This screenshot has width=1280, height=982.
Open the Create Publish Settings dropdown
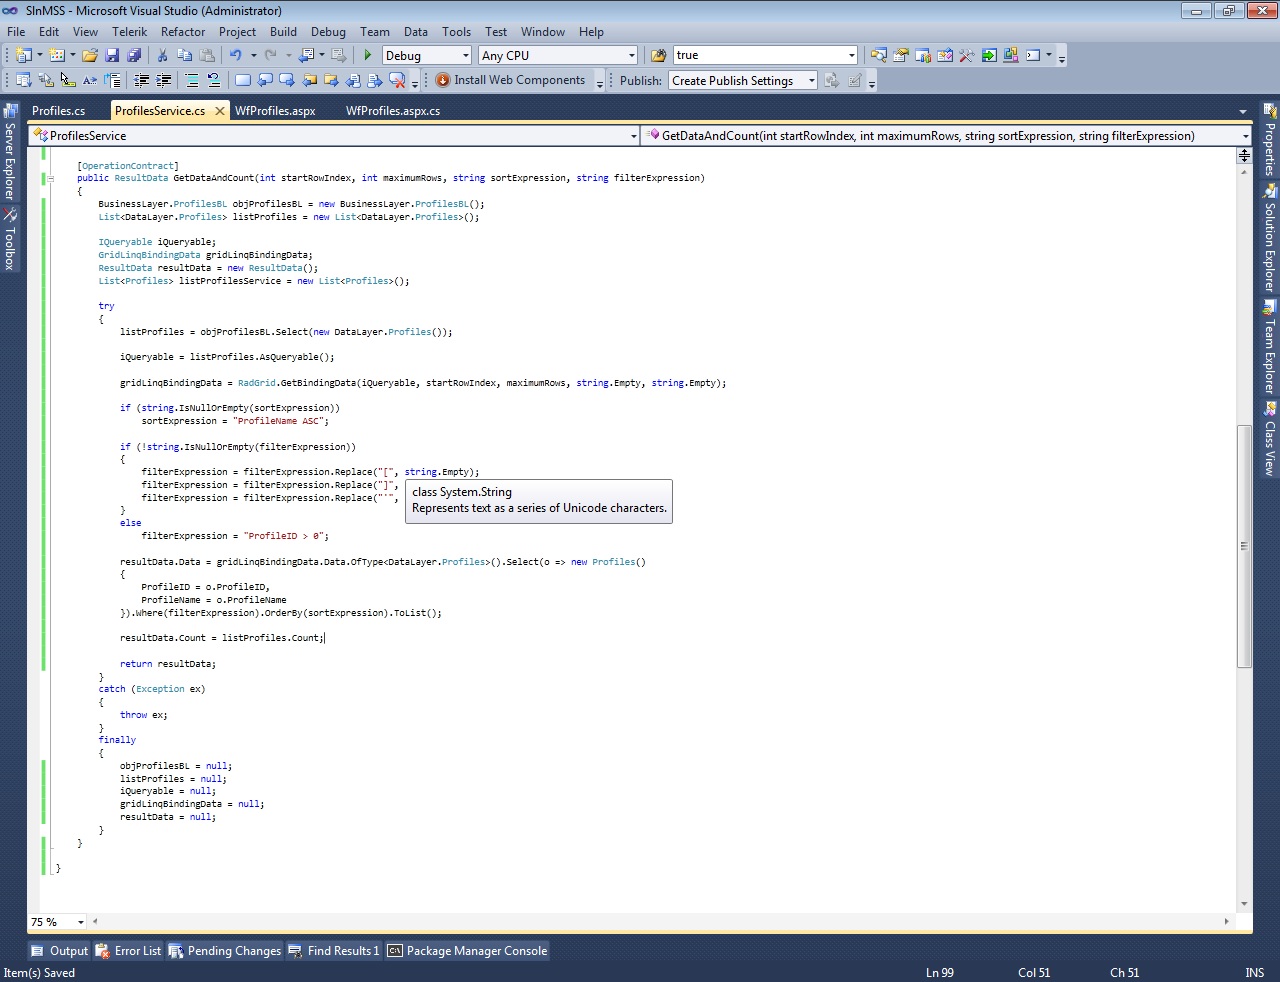(811, 81)
